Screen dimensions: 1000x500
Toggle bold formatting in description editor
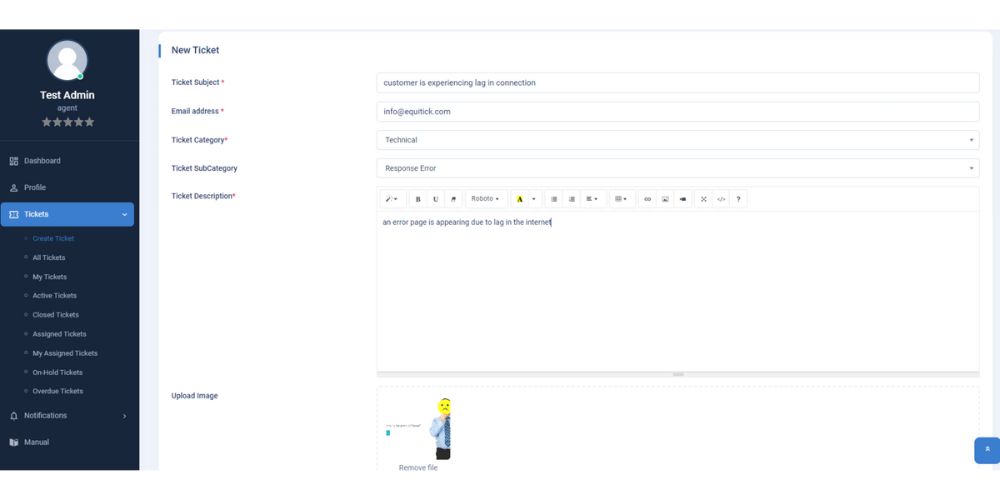[418, 199]
